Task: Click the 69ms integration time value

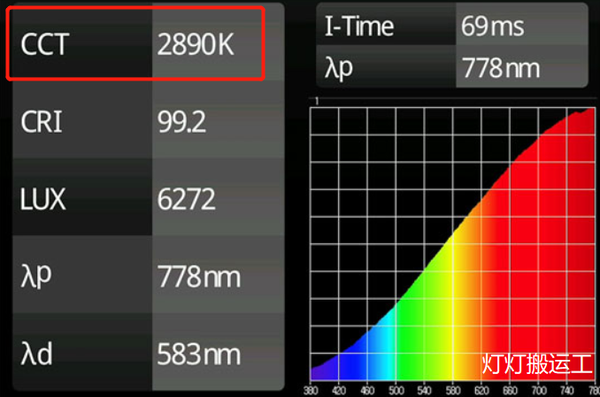Action: pyautogui.click(x=492, y=27)
